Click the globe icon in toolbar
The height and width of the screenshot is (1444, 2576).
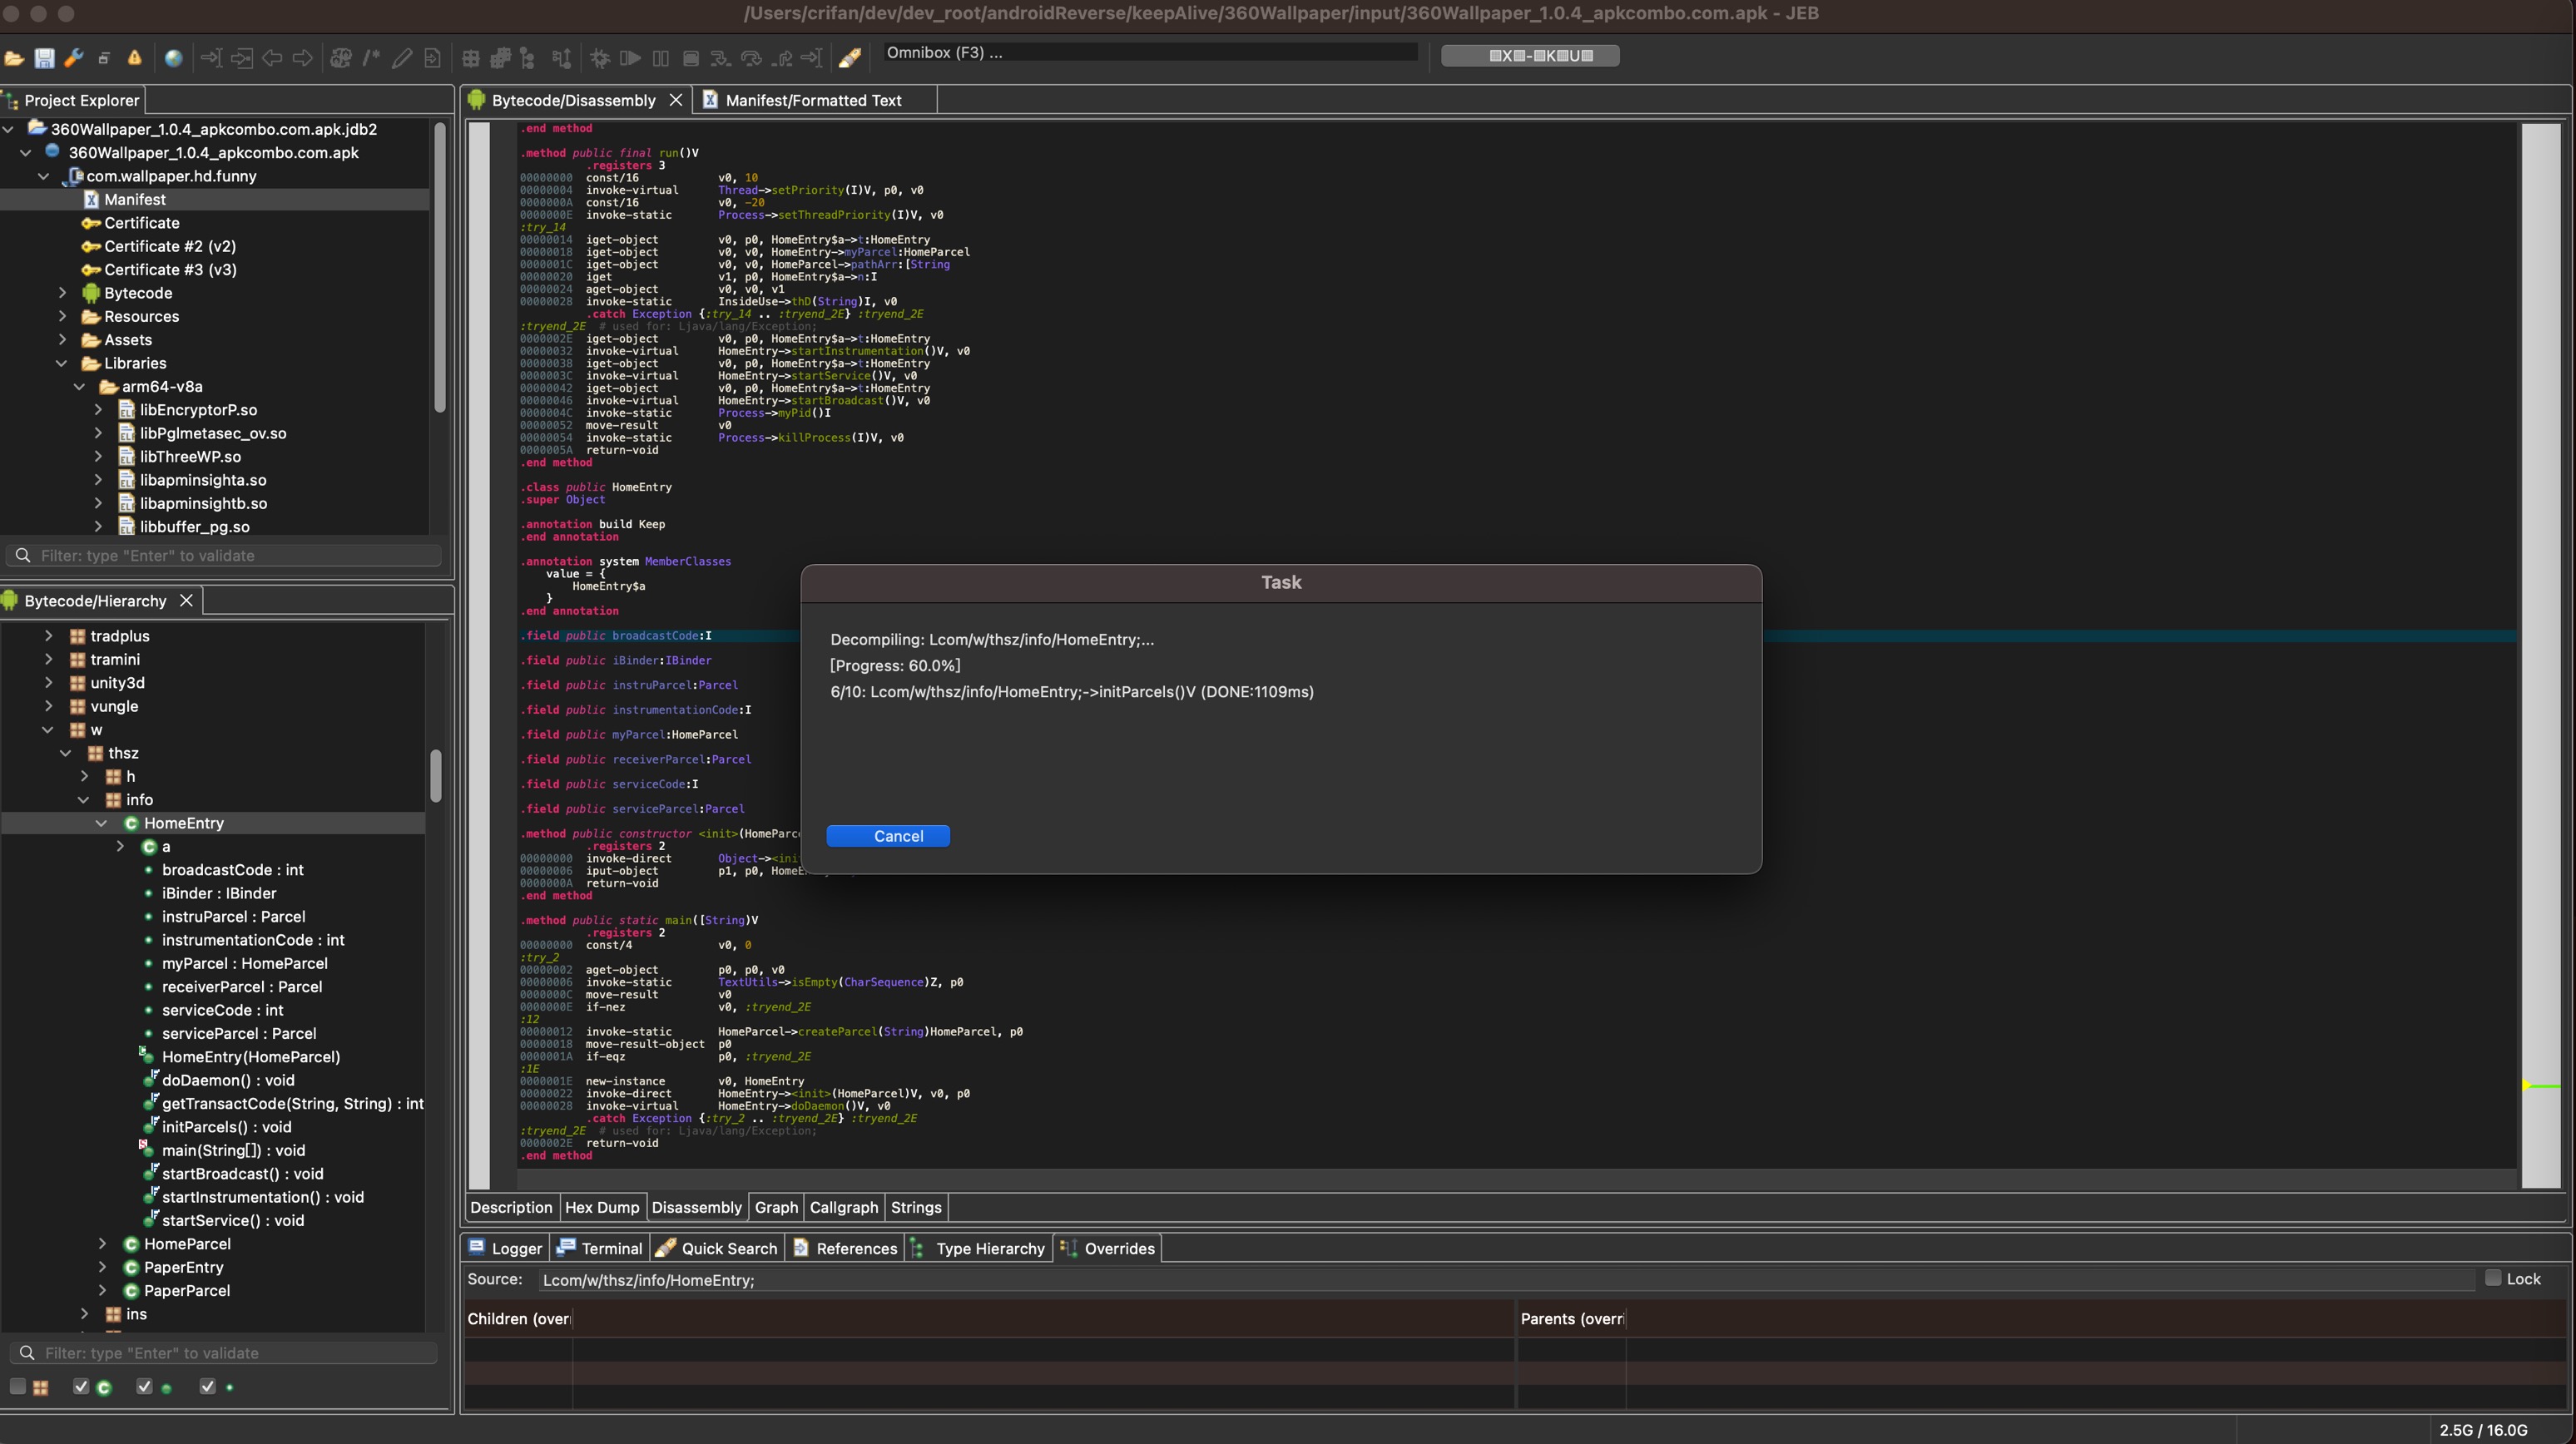(x=174, y=58)
